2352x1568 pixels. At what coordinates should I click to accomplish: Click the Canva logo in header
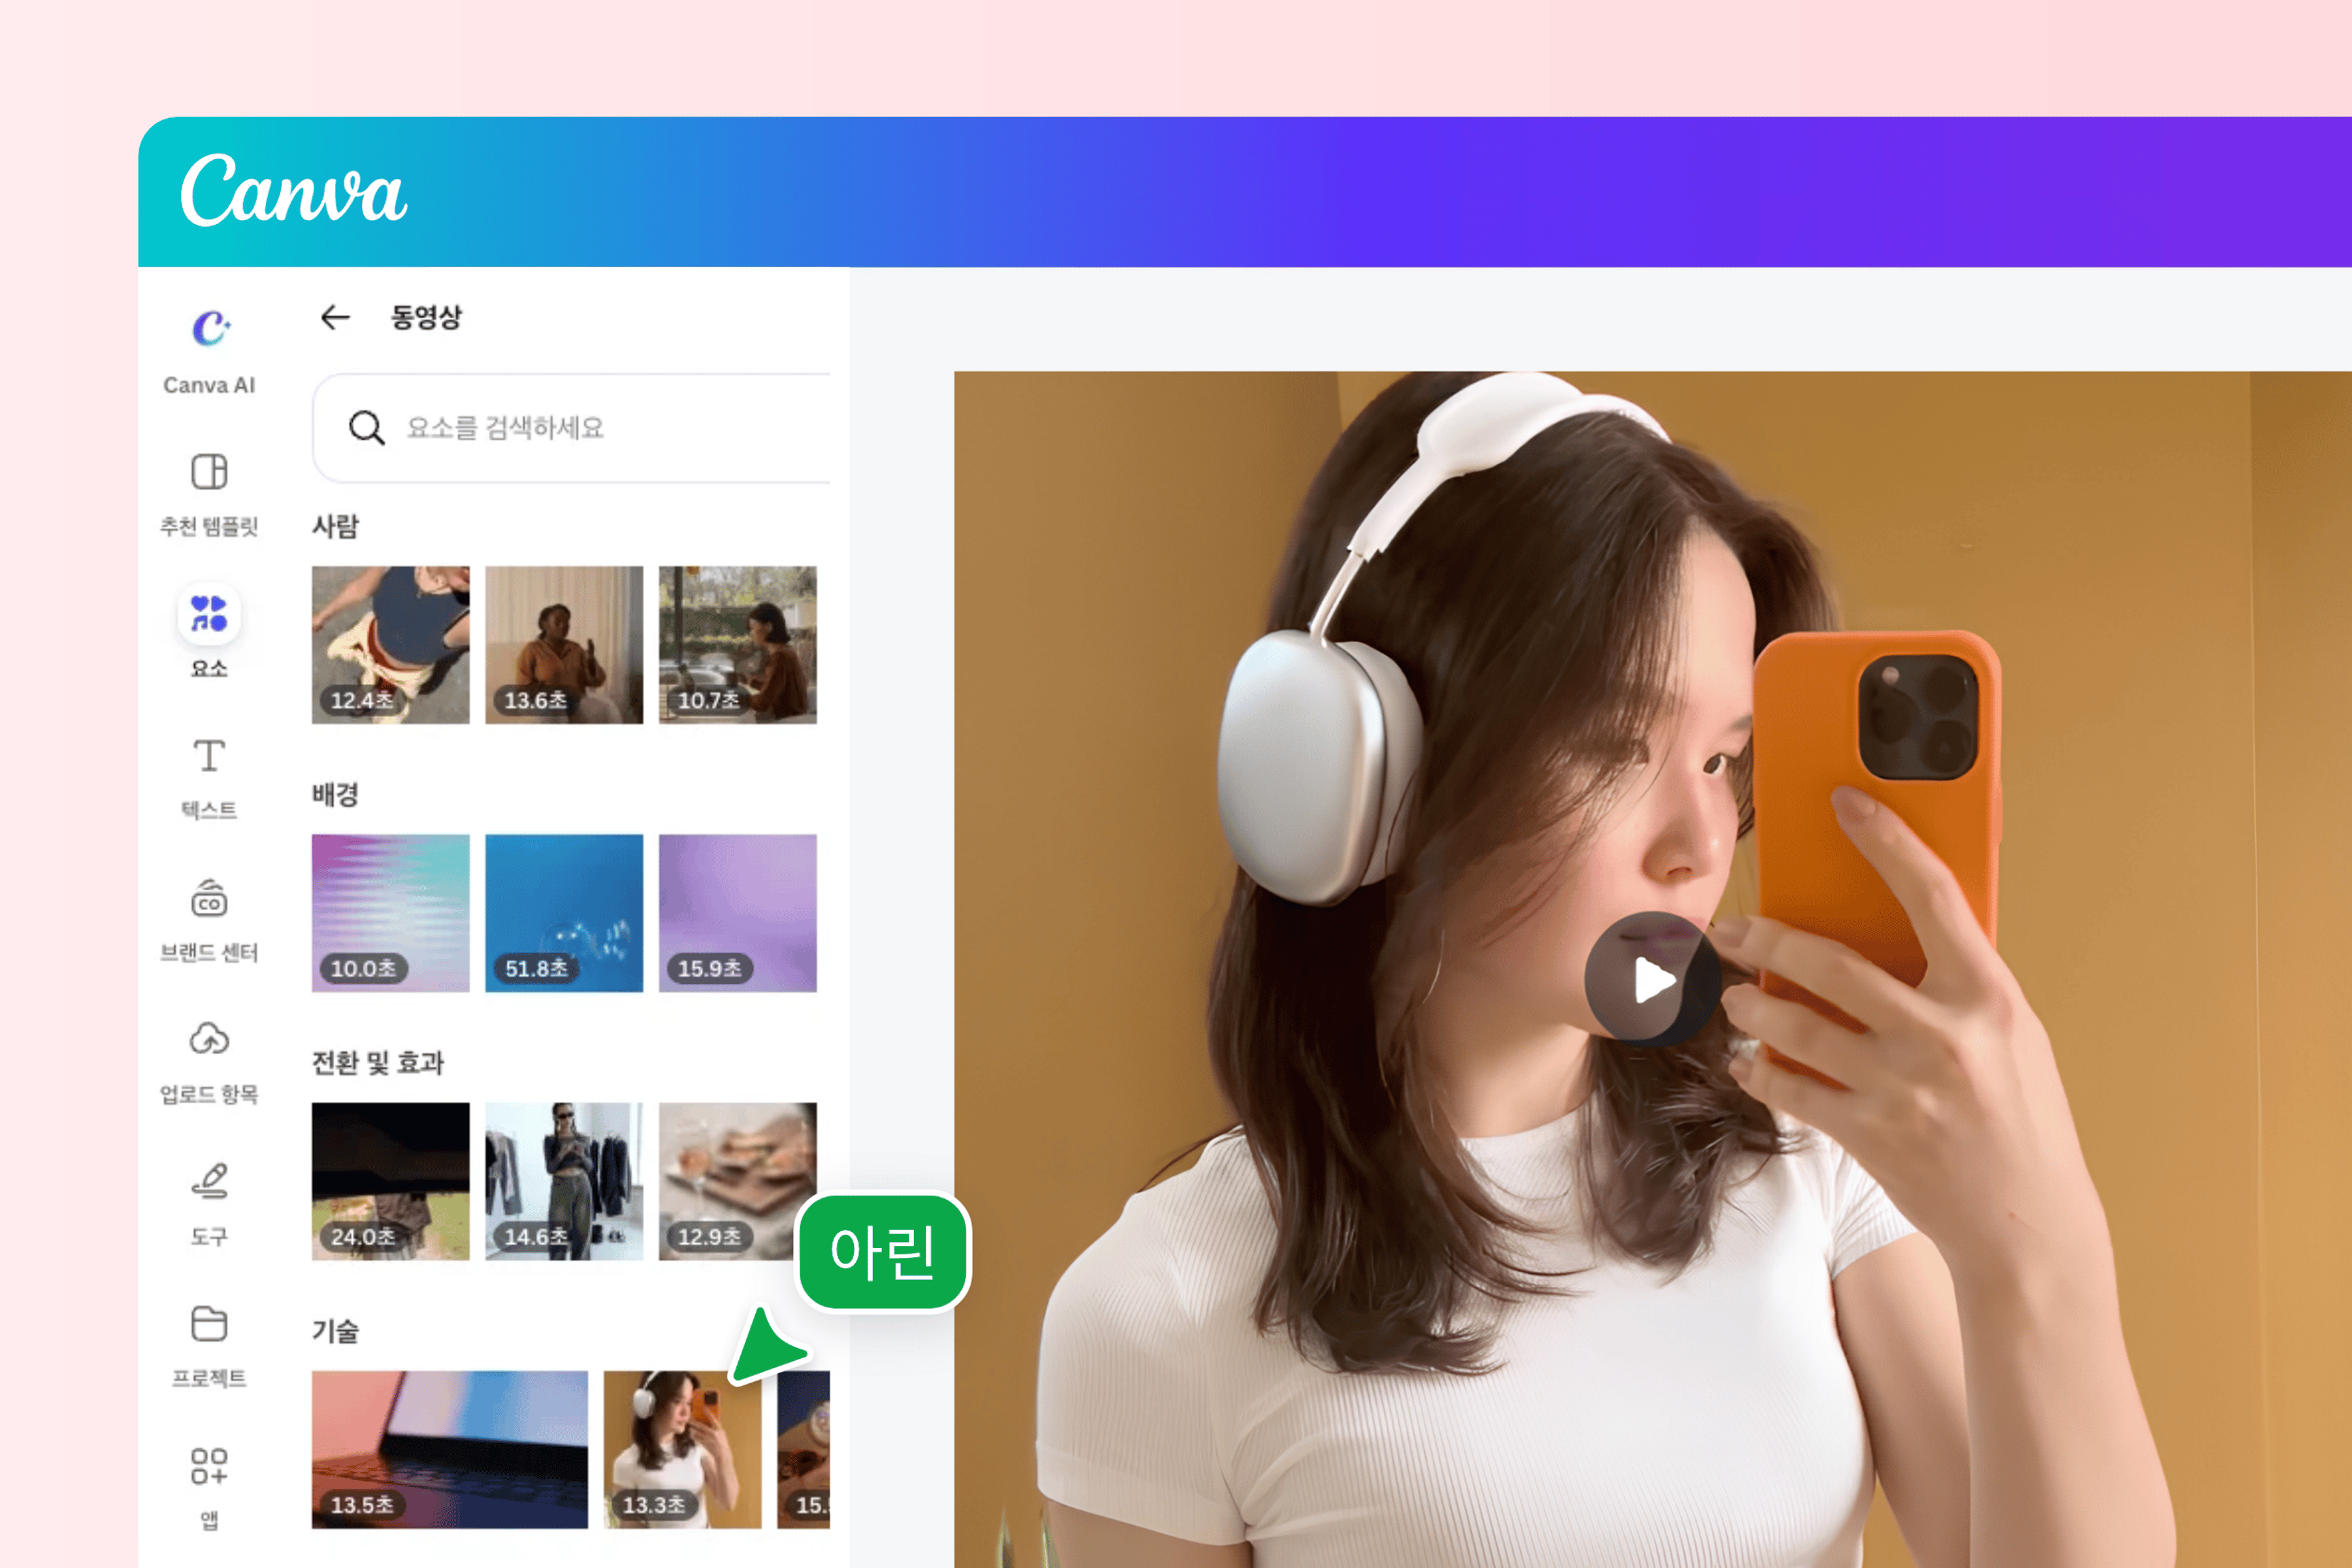pyautogui.click(x=293, y=190)
